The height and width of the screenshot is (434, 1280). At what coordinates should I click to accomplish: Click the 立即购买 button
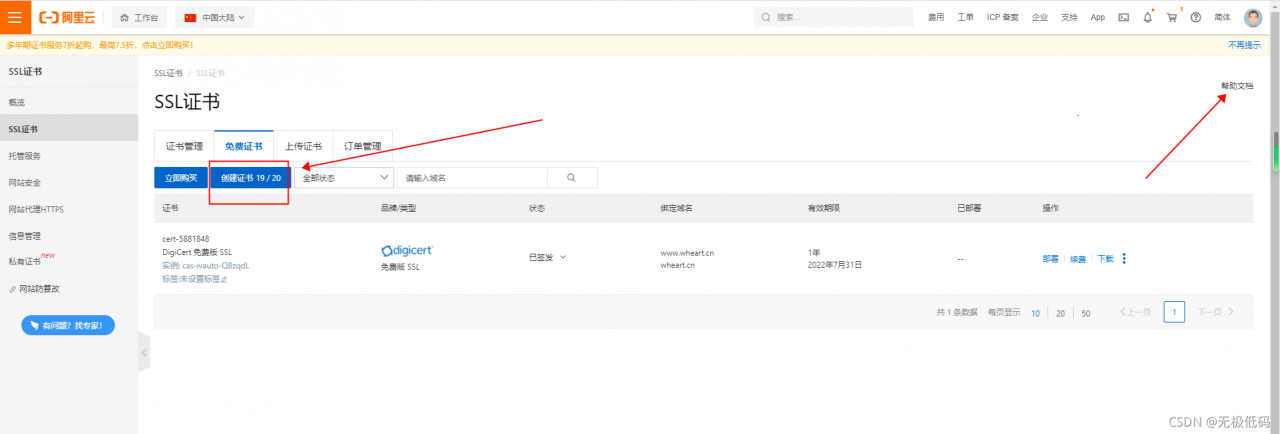[180, 177]
